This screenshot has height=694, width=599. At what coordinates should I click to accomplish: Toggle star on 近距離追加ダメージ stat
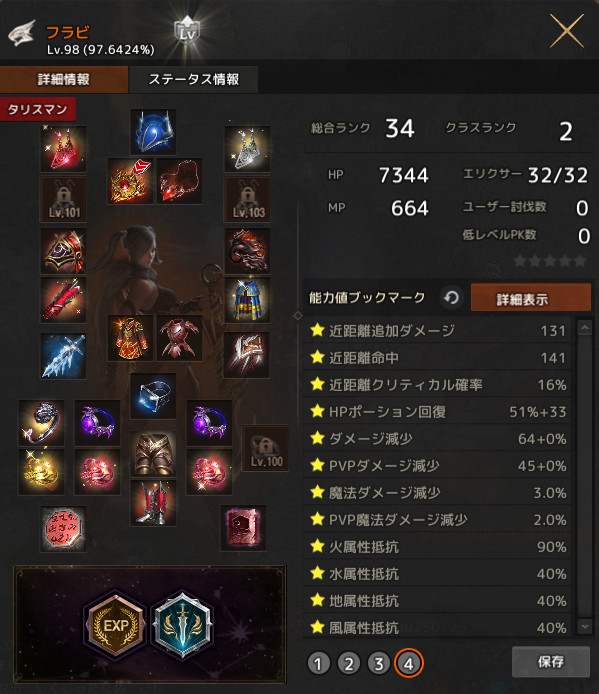coord(317,330)
